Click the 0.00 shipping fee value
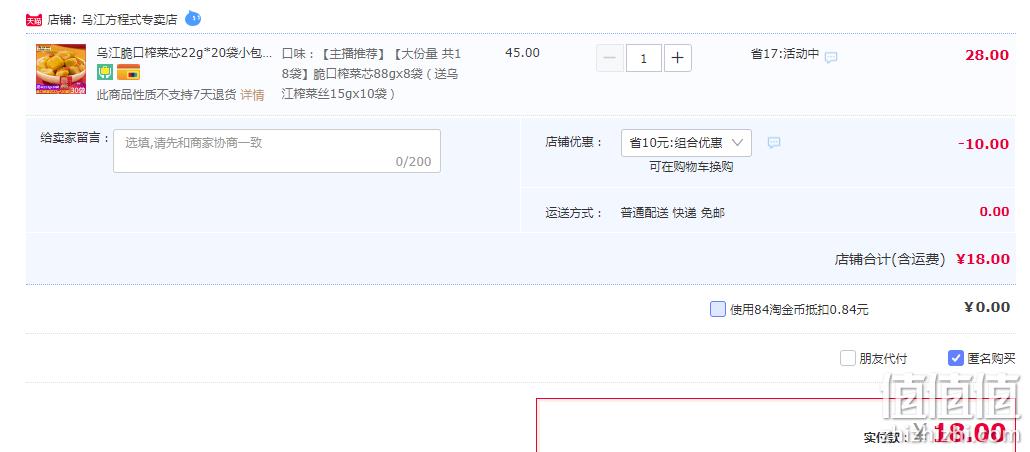 pos(994,212)
